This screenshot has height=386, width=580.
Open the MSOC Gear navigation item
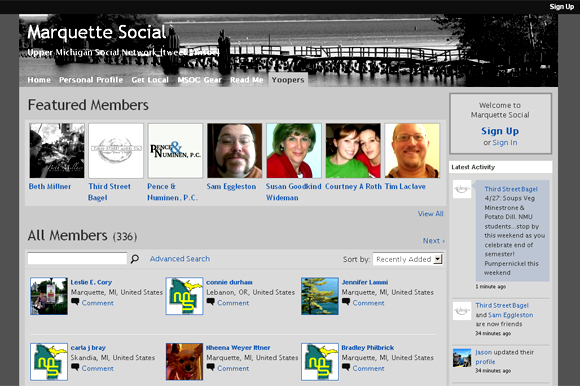tap(199, 80)
